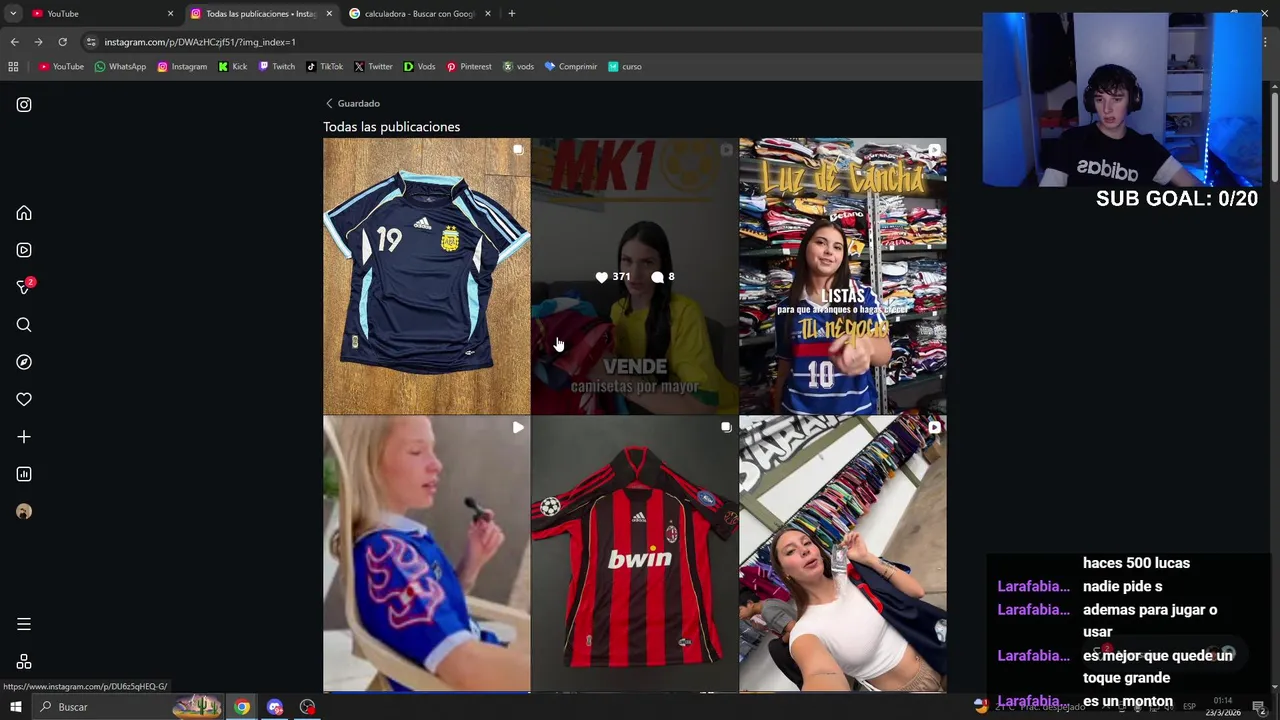Viewport: 1280px width, 720px height.
Task: Open the Search magnifier in sidebar
Action: pos(24,325)
